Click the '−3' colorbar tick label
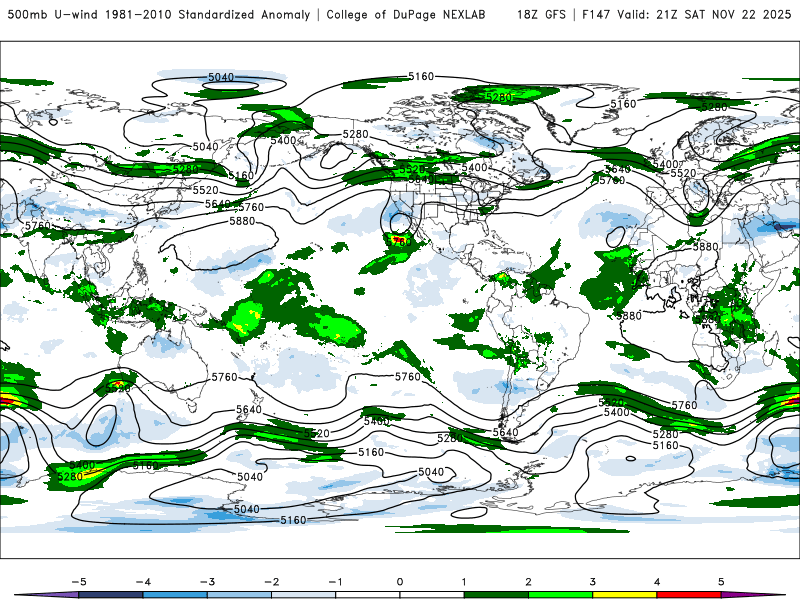This screenshot has width=800, height=600. [x=207, y=582]
